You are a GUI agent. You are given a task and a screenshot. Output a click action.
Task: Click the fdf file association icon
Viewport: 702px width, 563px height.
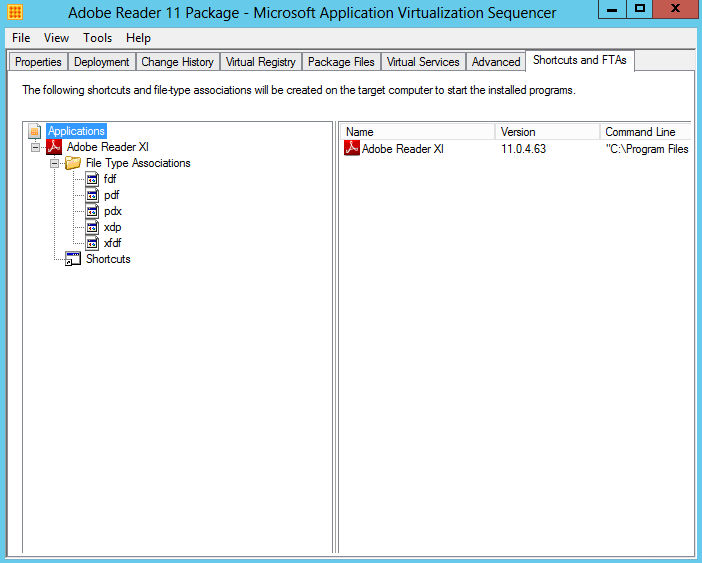tap(92, 179)
